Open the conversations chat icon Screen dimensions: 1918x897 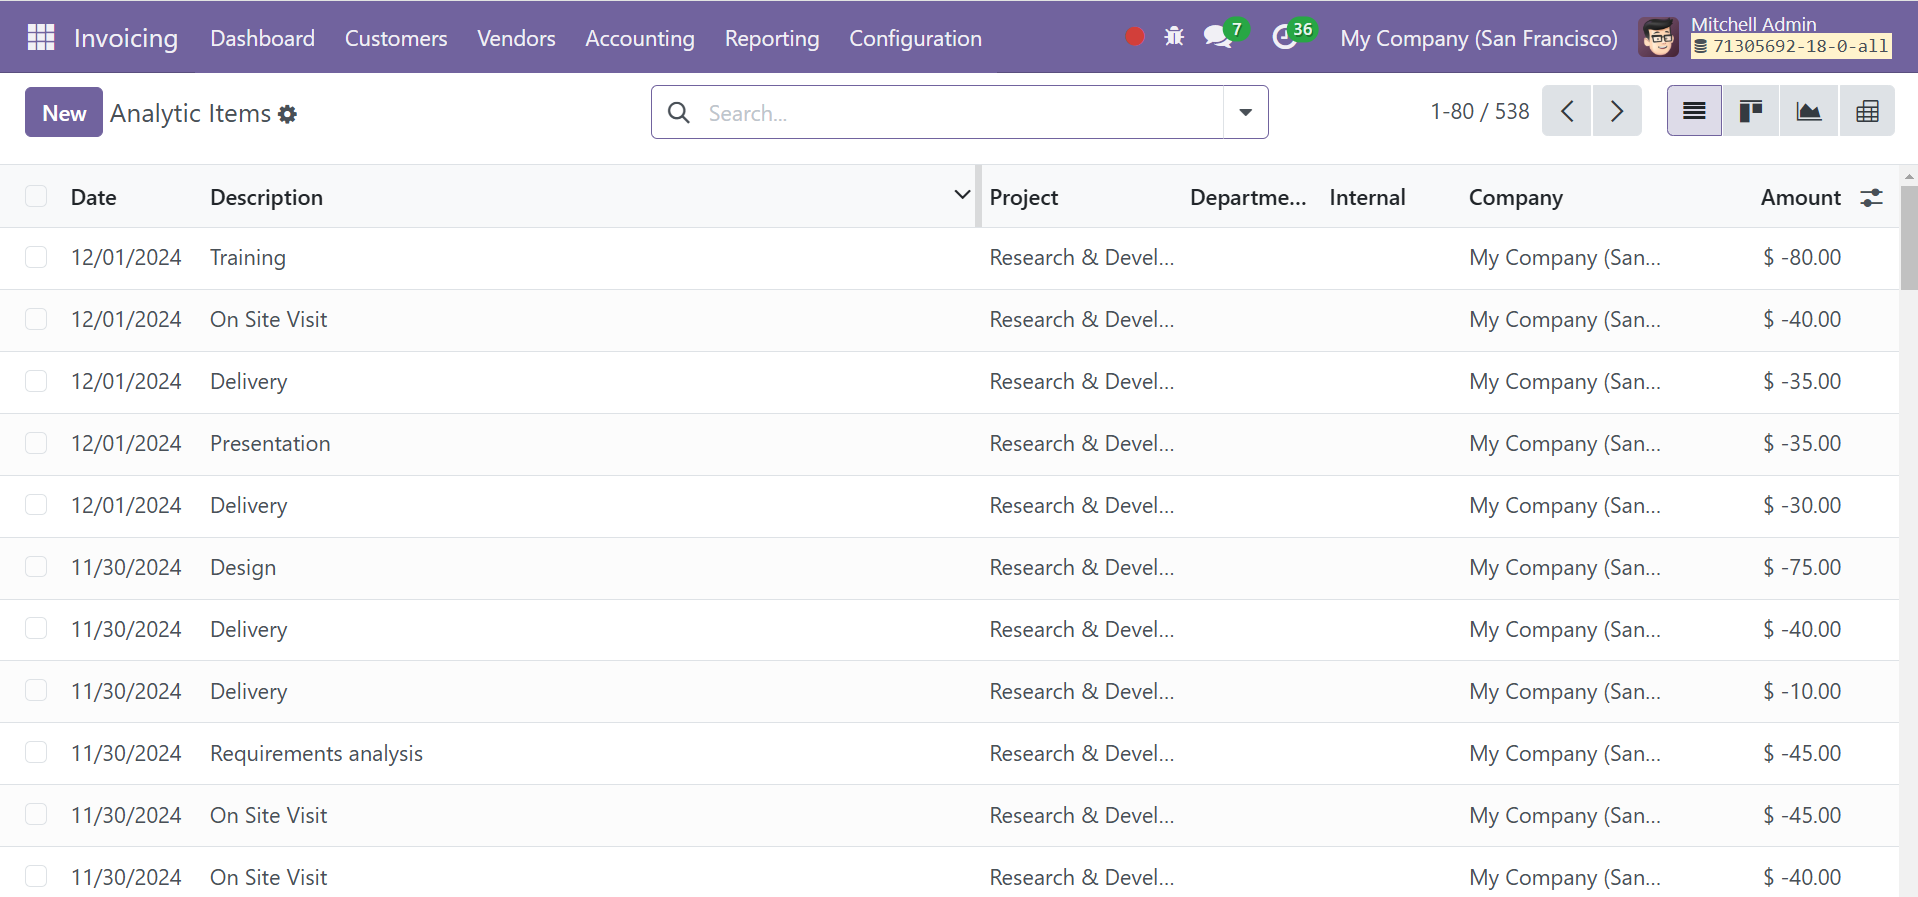point(1217,37)
